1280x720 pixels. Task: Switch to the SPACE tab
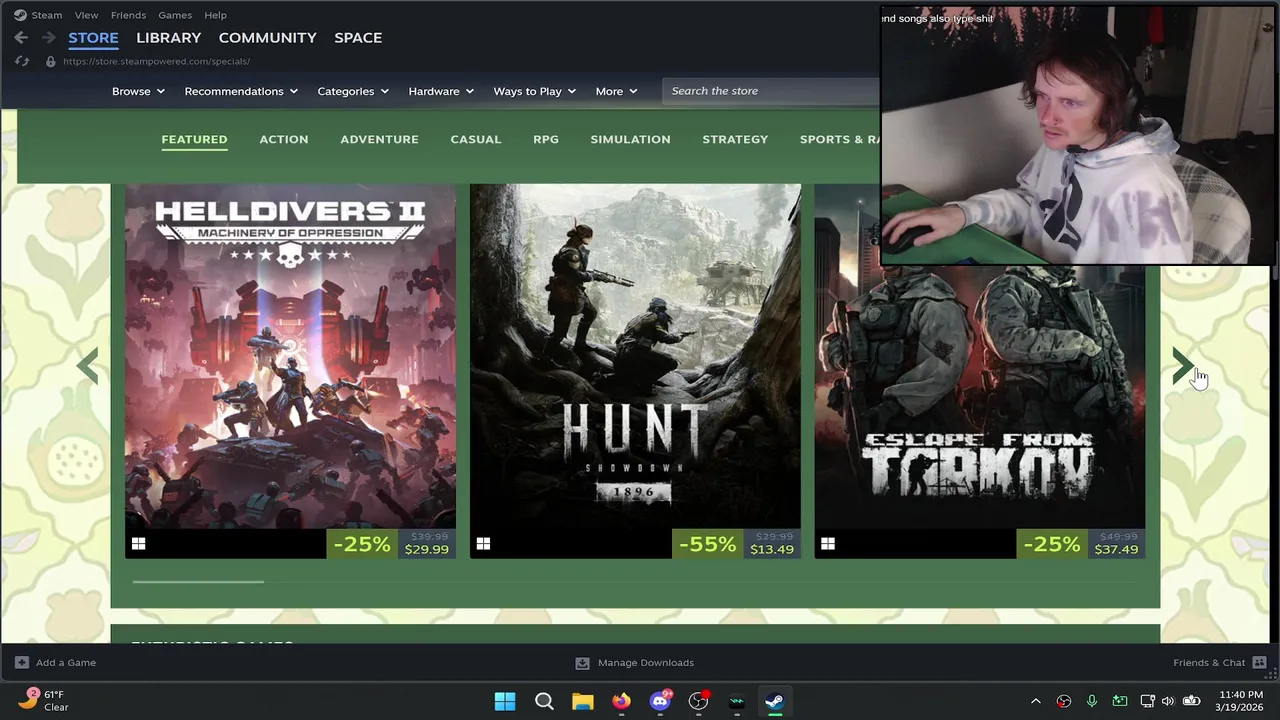pyautogui.click(x=358, y=38)
